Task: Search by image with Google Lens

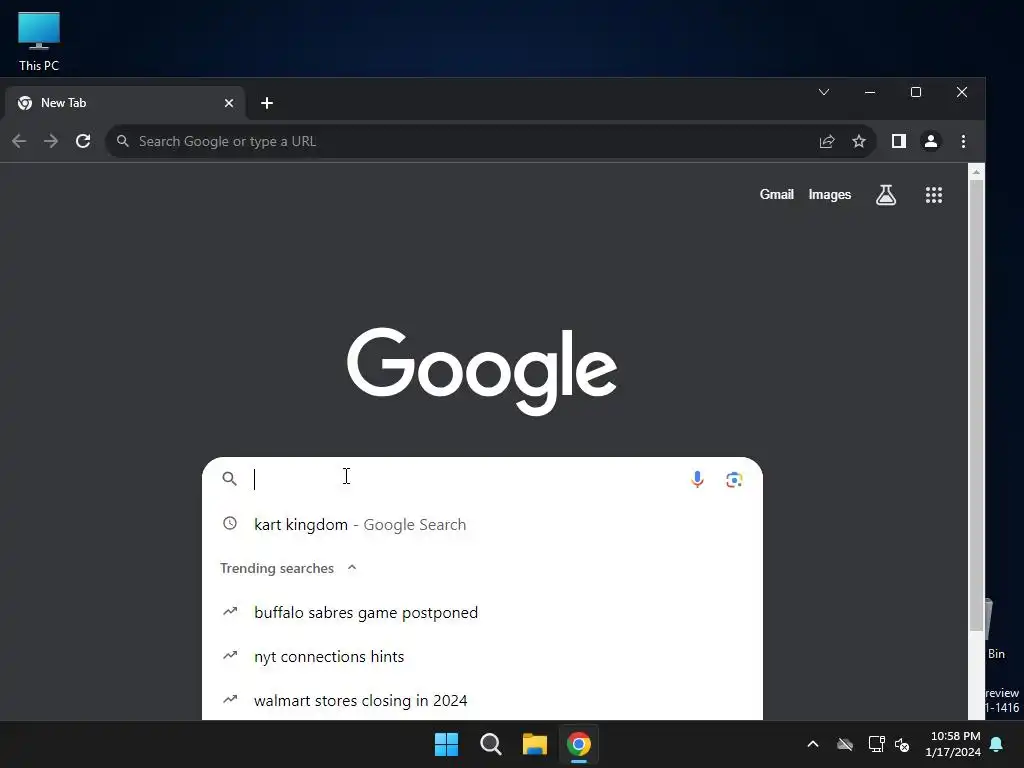Action: pos(734,479)
